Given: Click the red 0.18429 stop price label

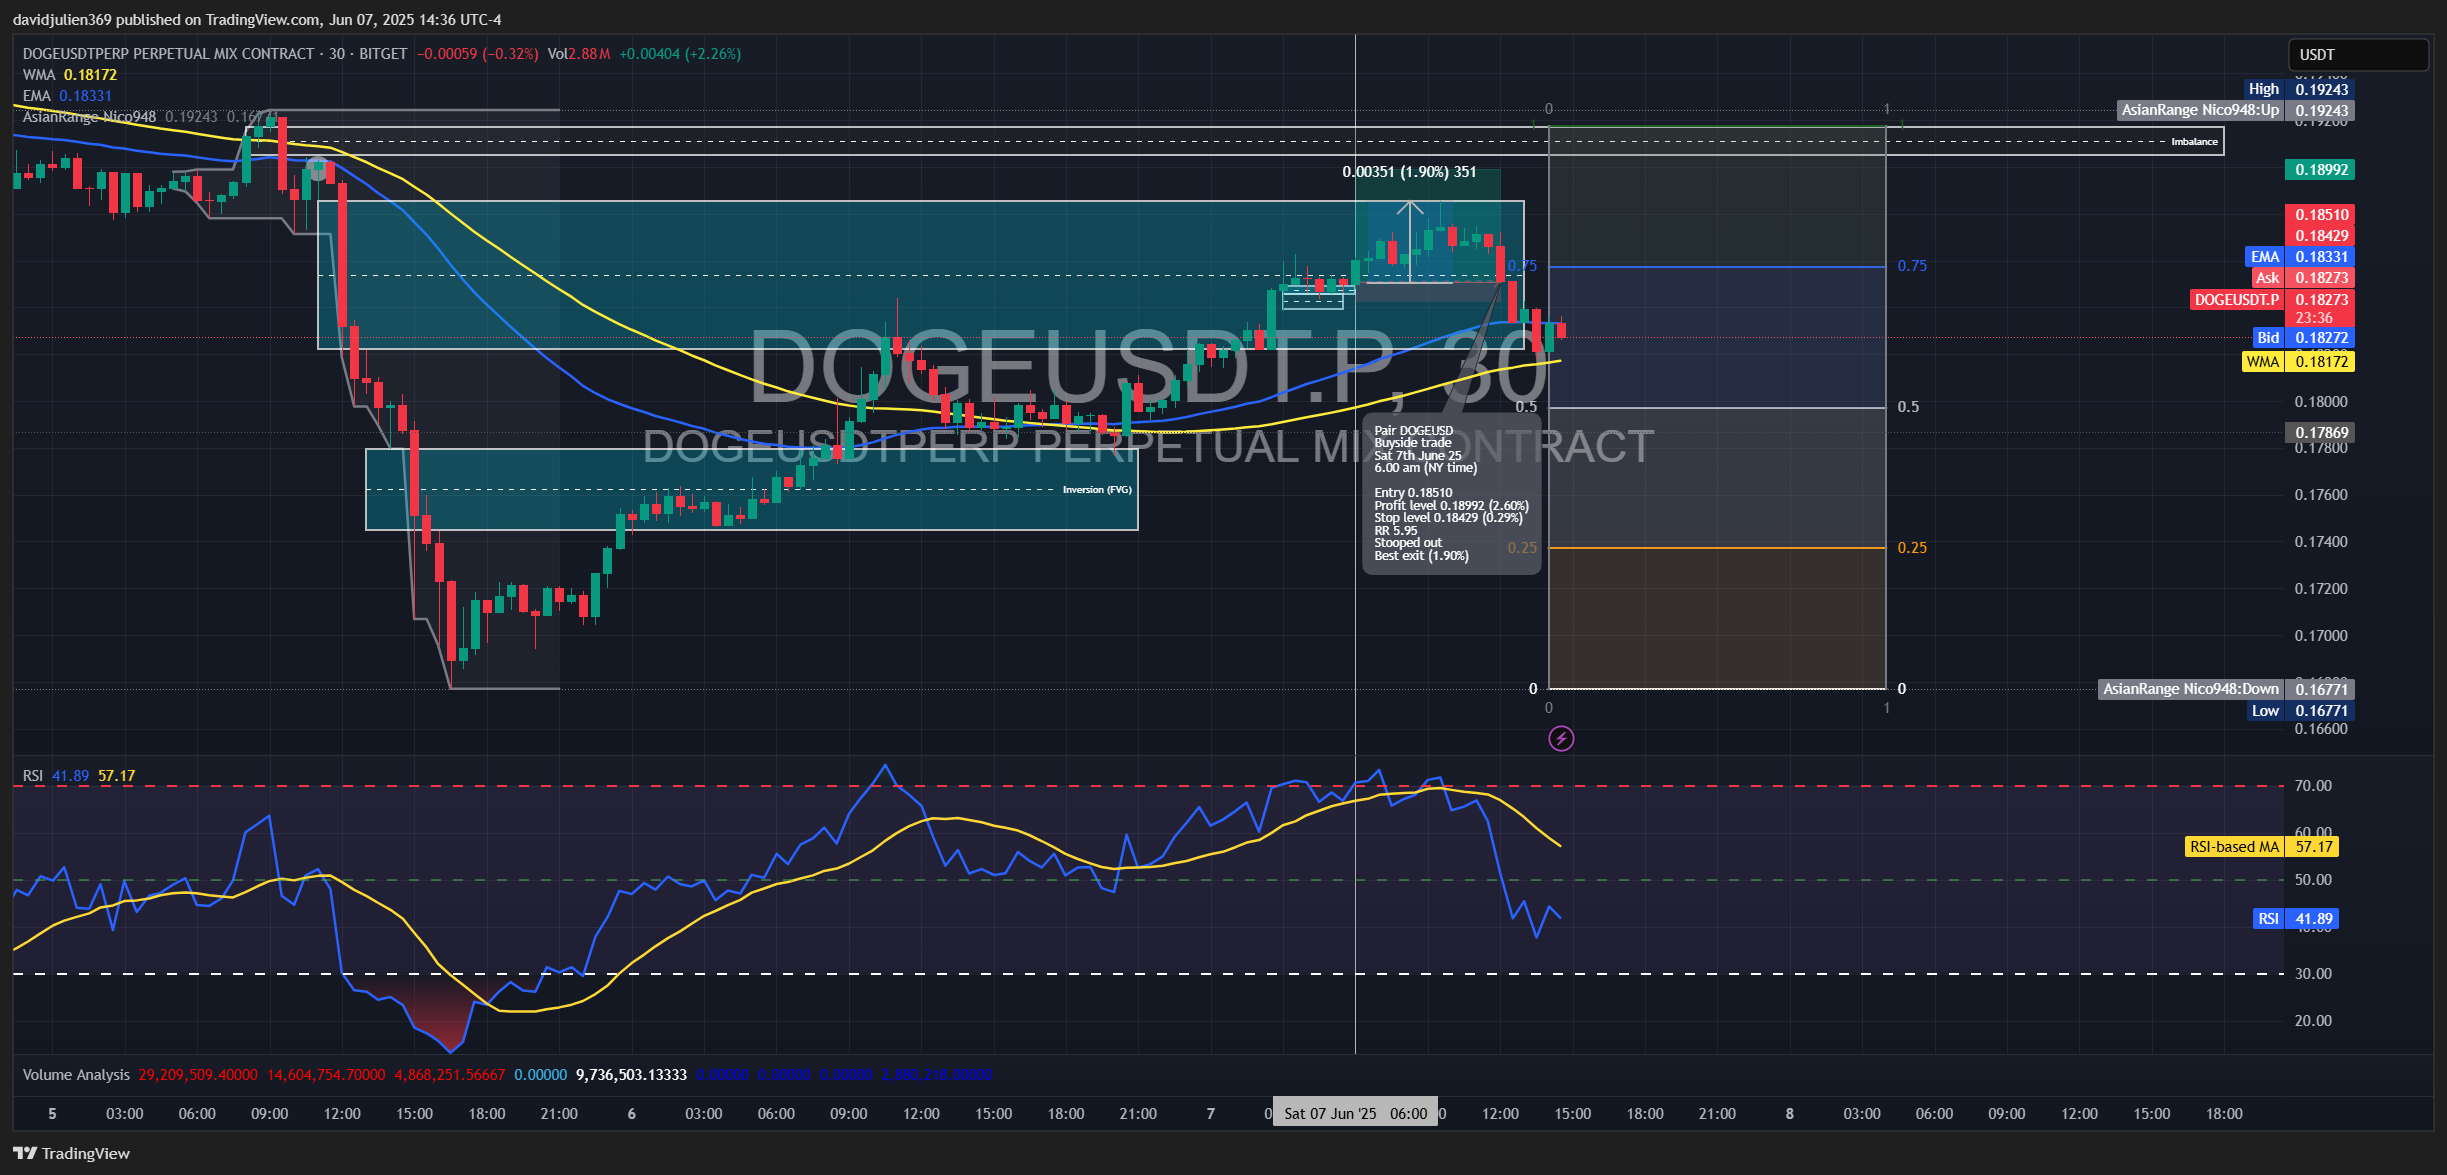Looking at the screenshot, I should click(2320, 236).
